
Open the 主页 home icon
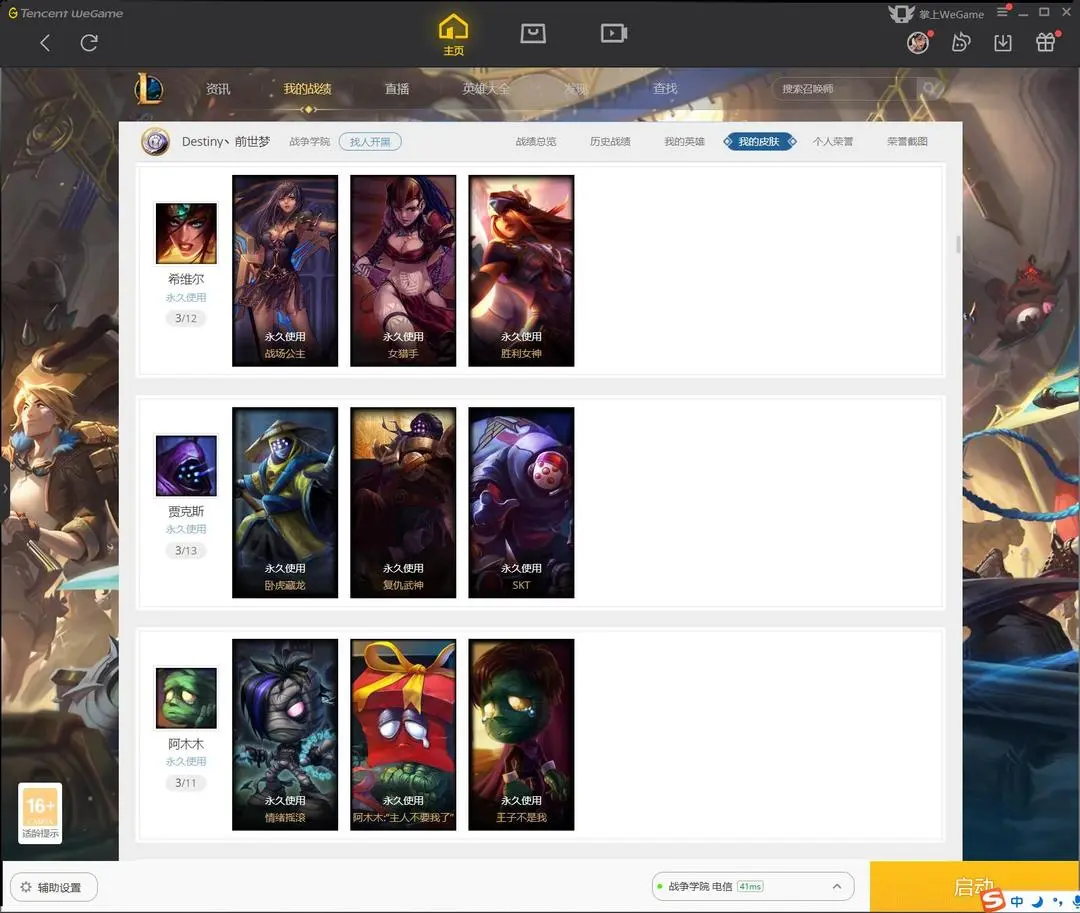tap(453, 34)
